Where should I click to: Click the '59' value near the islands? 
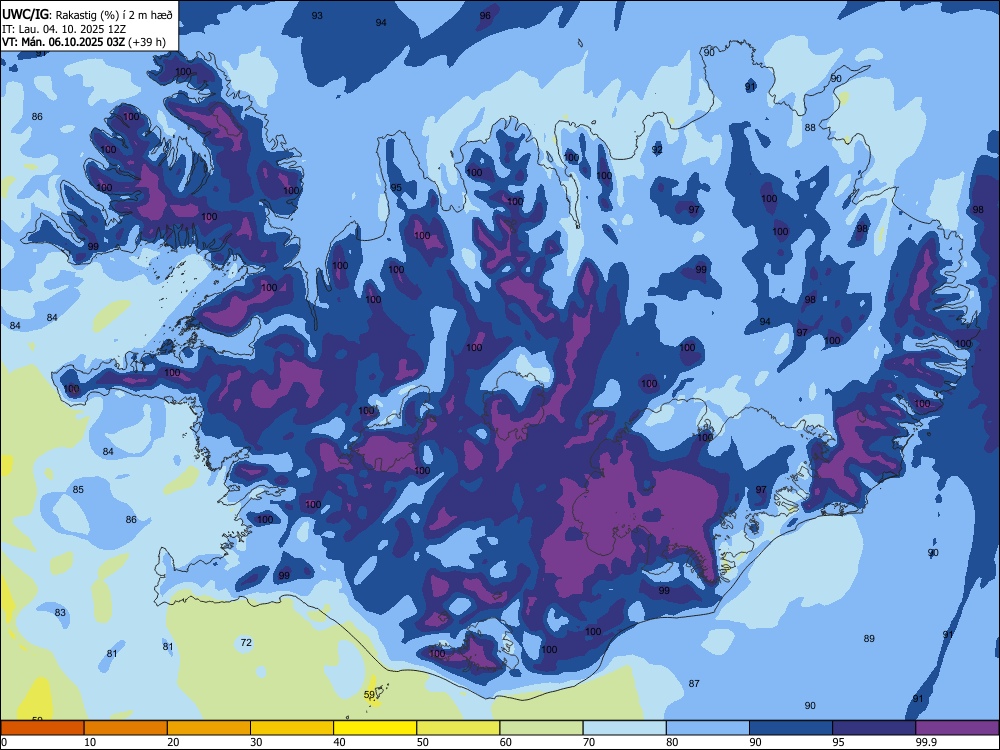click(369, 695)
